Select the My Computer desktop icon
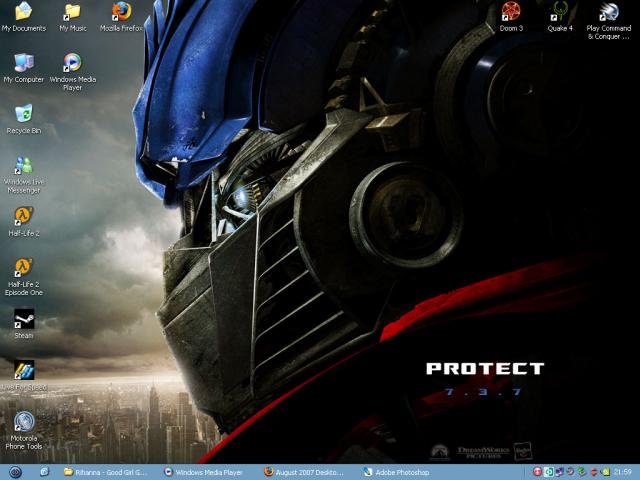 pos(24,68)
